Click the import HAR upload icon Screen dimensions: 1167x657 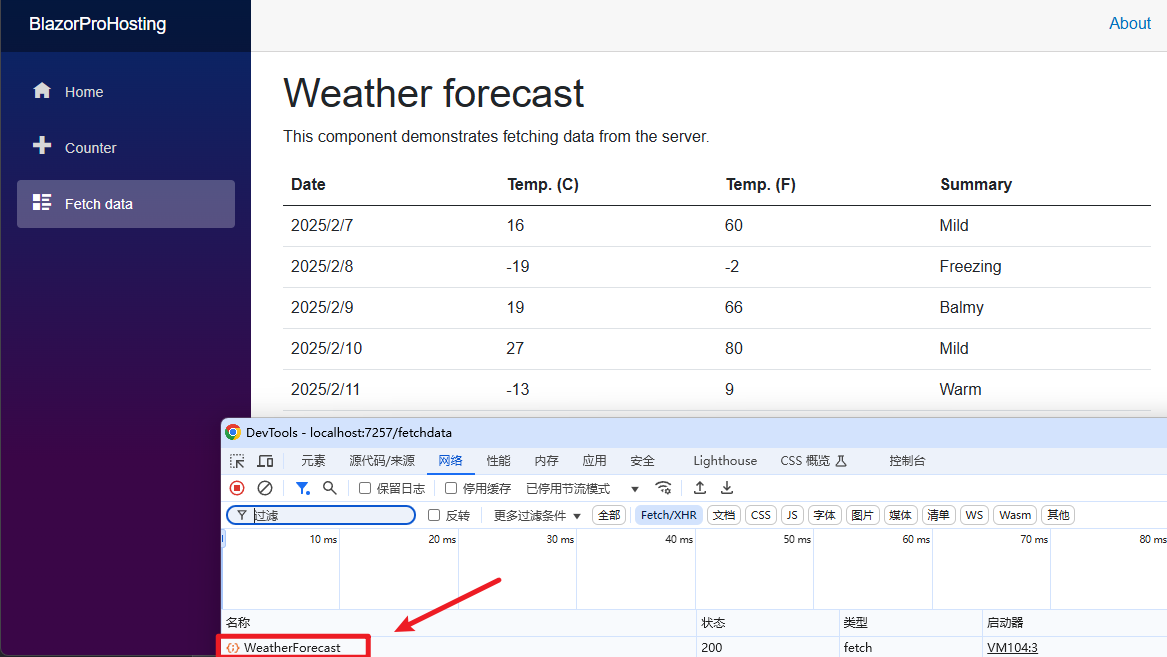tap(700, 488)
